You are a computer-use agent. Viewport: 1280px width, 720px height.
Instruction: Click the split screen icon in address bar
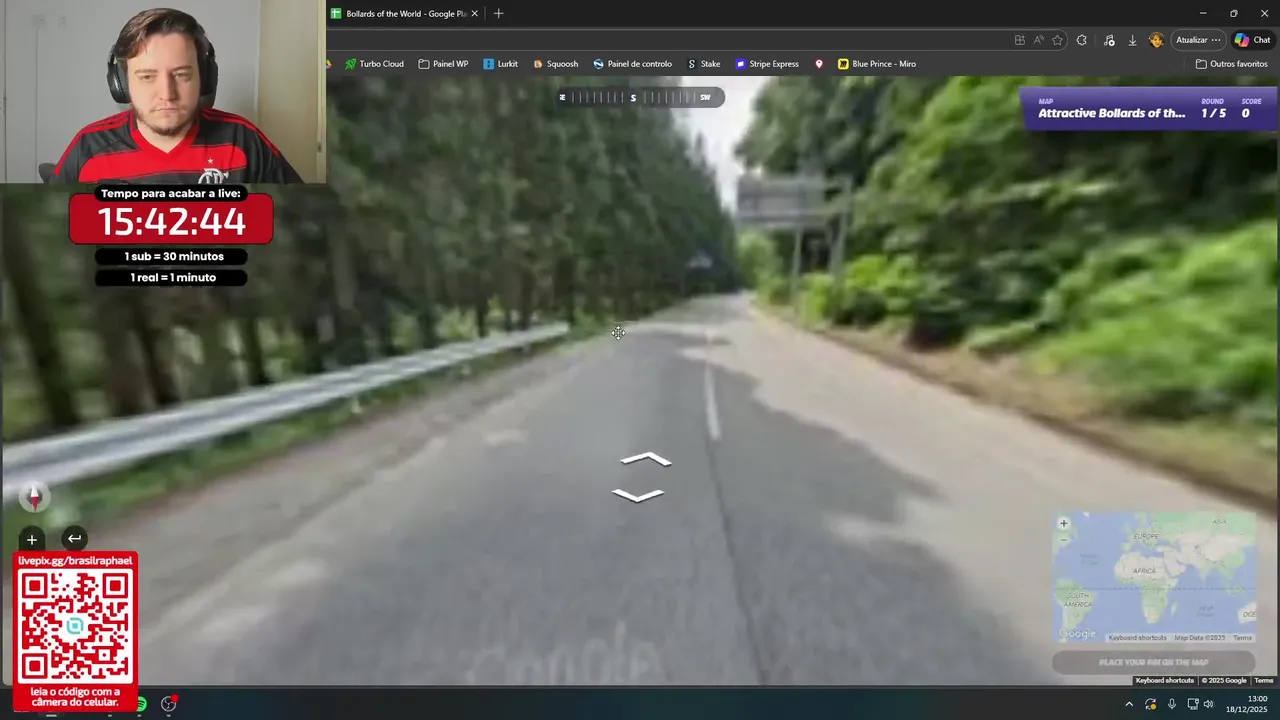click(1019, 40)
